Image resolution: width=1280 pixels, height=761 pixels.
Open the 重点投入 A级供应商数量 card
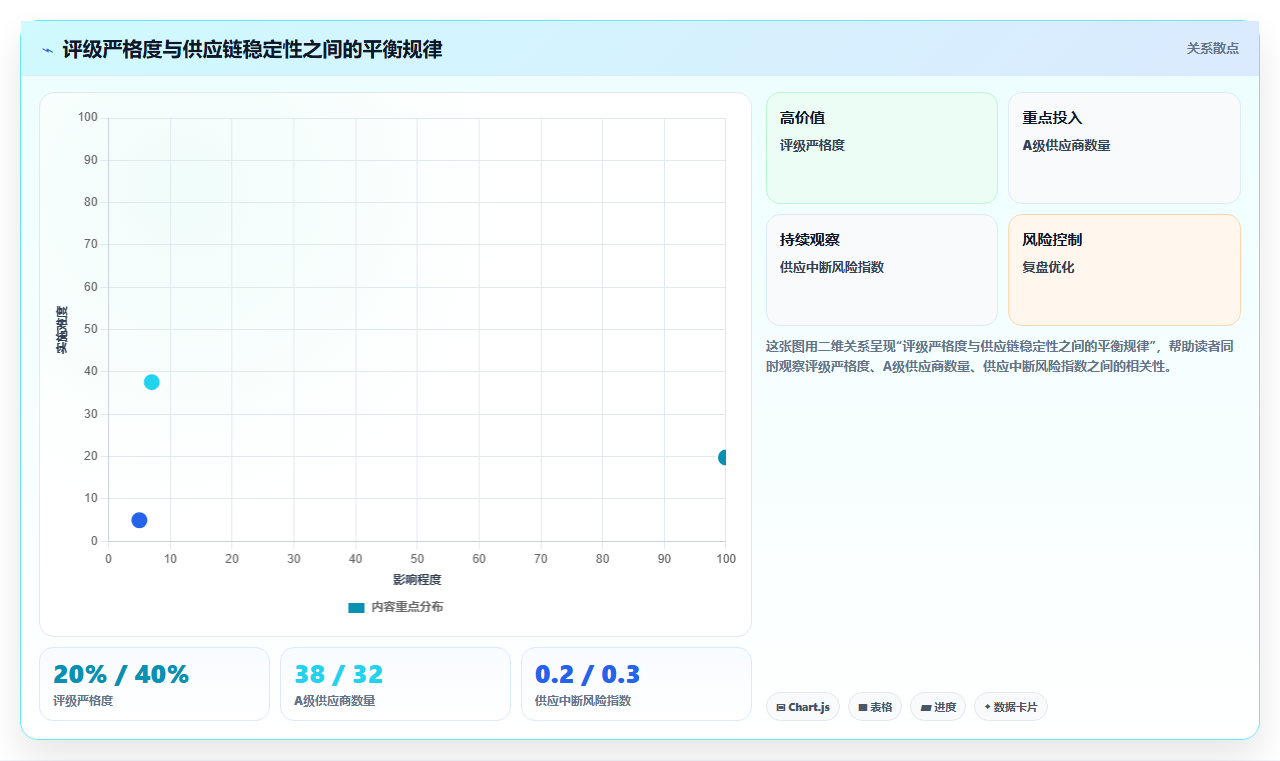(1124, 148)
